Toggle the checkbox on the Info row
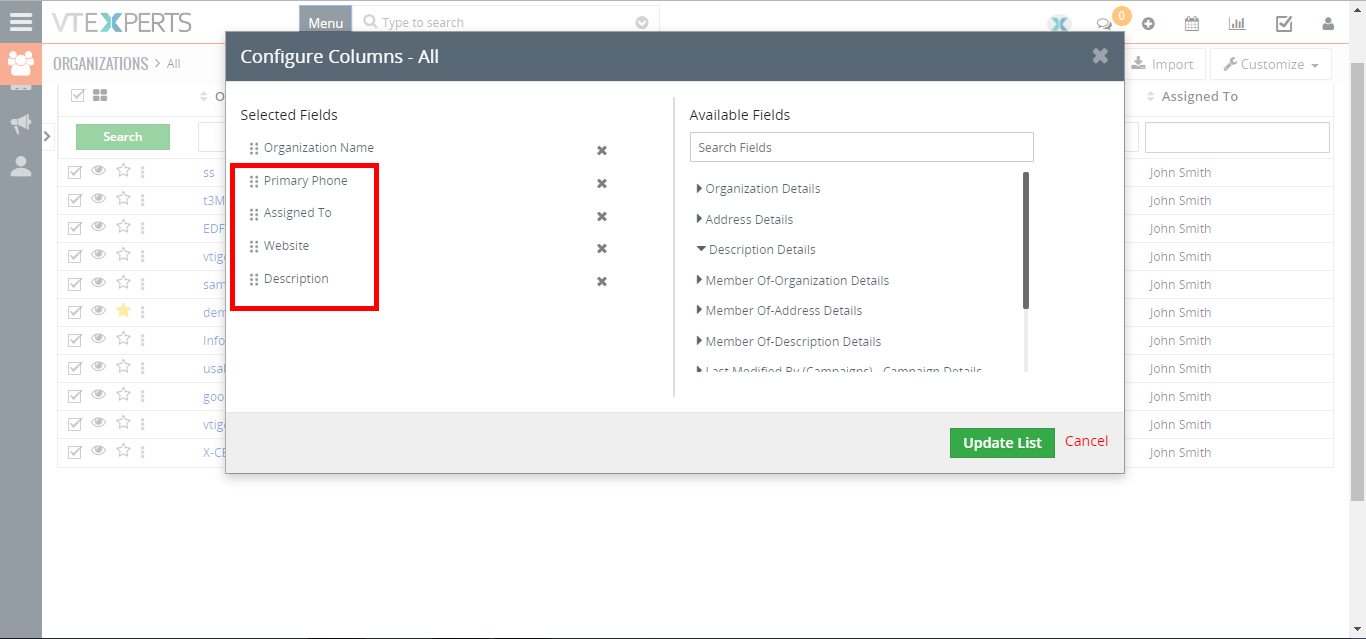1366x639 pixels. click(75, 340)
